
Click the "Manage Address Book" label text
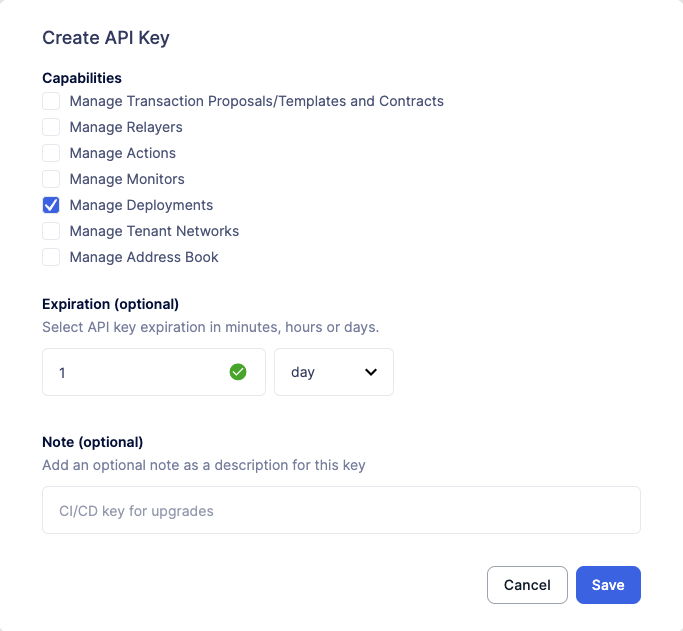point(144,257)
